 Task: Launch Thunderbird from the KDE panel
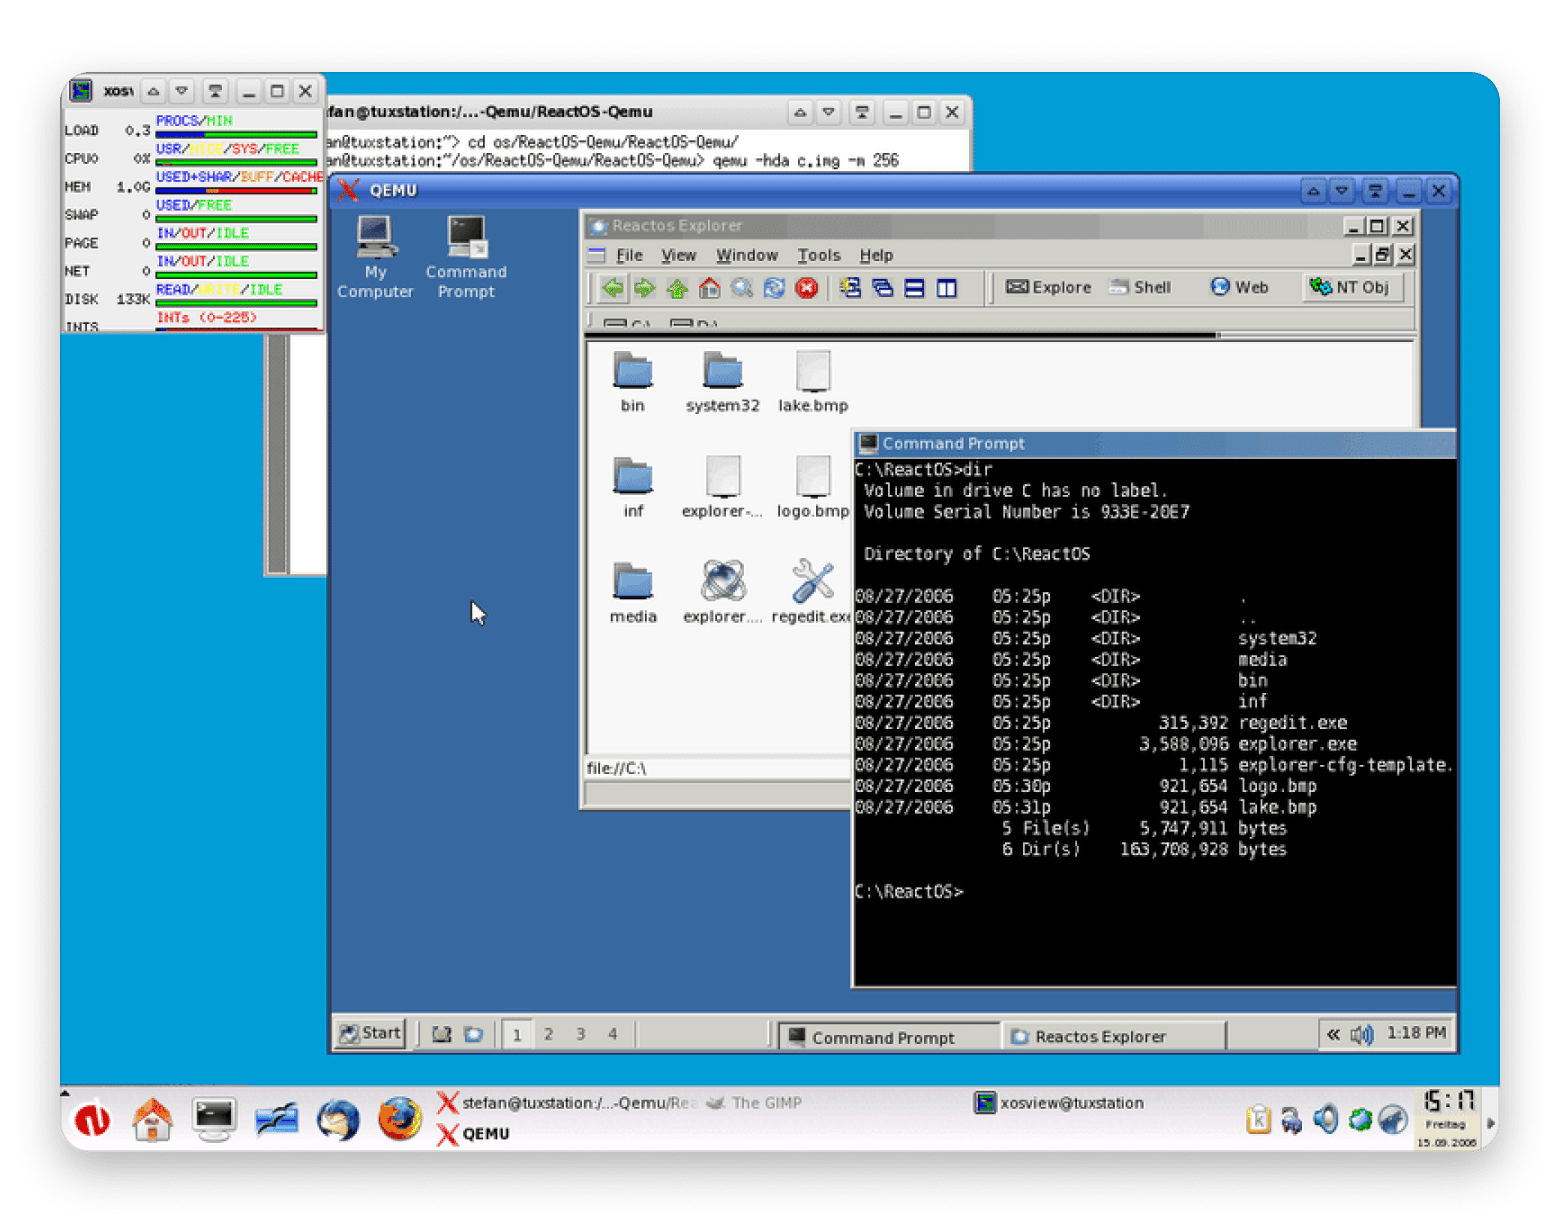pyautogui.click(x=338, y=1119)
